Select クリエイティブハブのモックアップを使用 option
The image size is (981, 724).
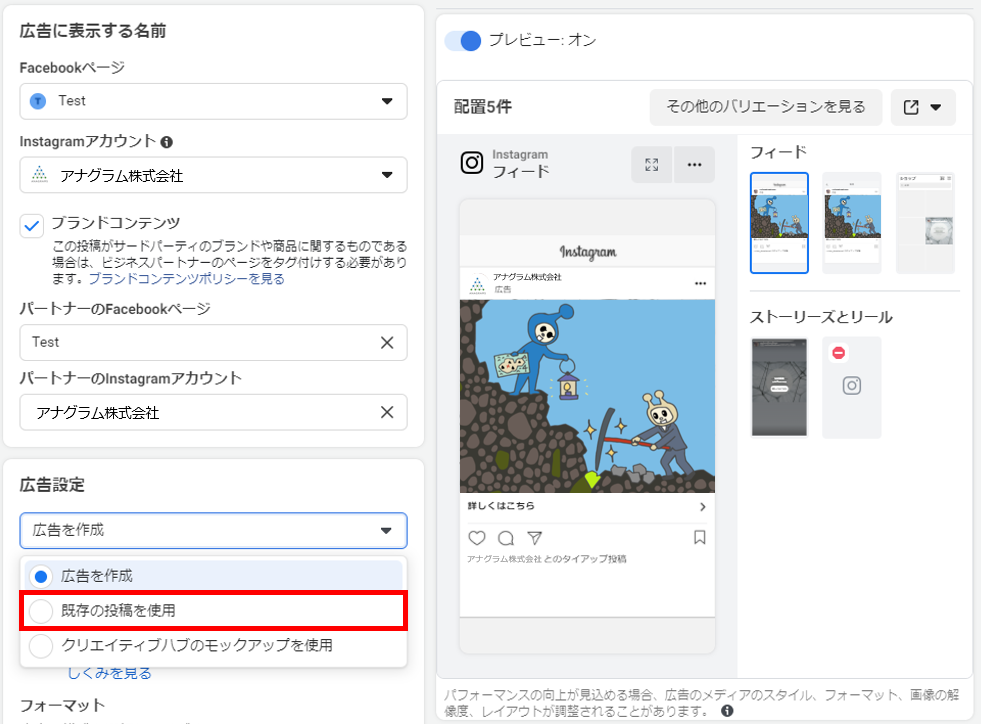tap(41, 646)
